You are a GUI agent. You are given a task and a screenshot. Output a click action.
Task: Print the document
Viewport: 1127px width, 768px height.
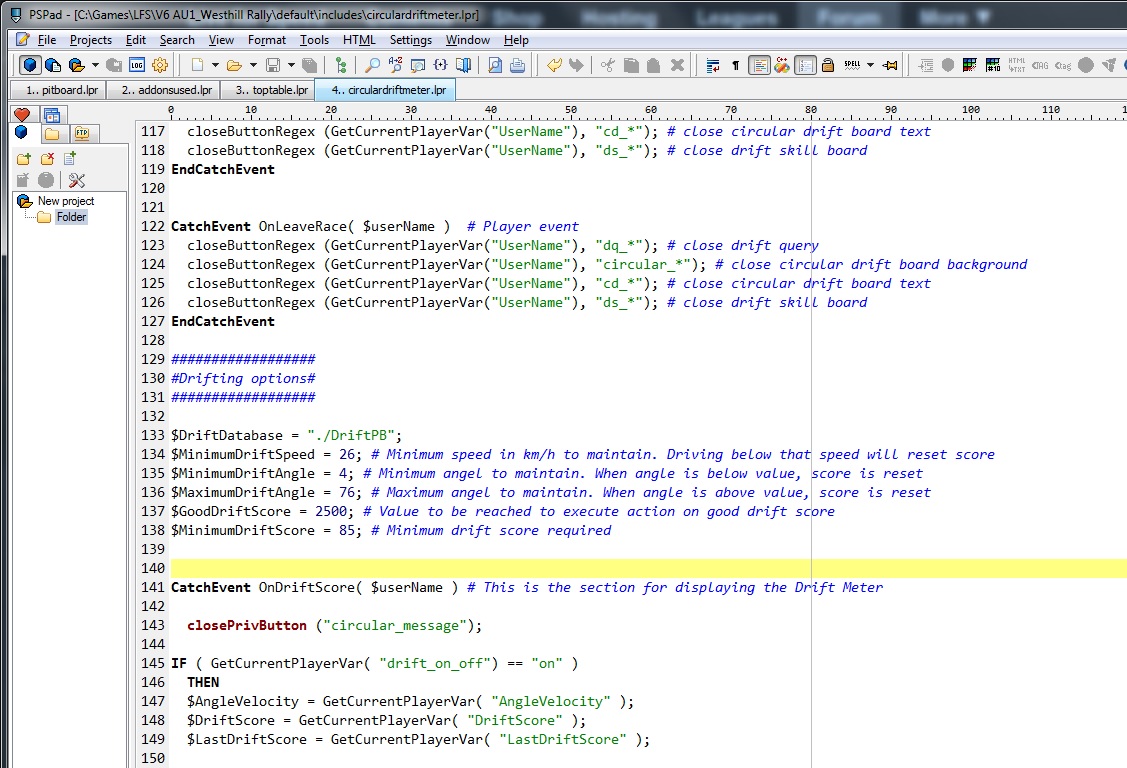(x=517, y=65)
